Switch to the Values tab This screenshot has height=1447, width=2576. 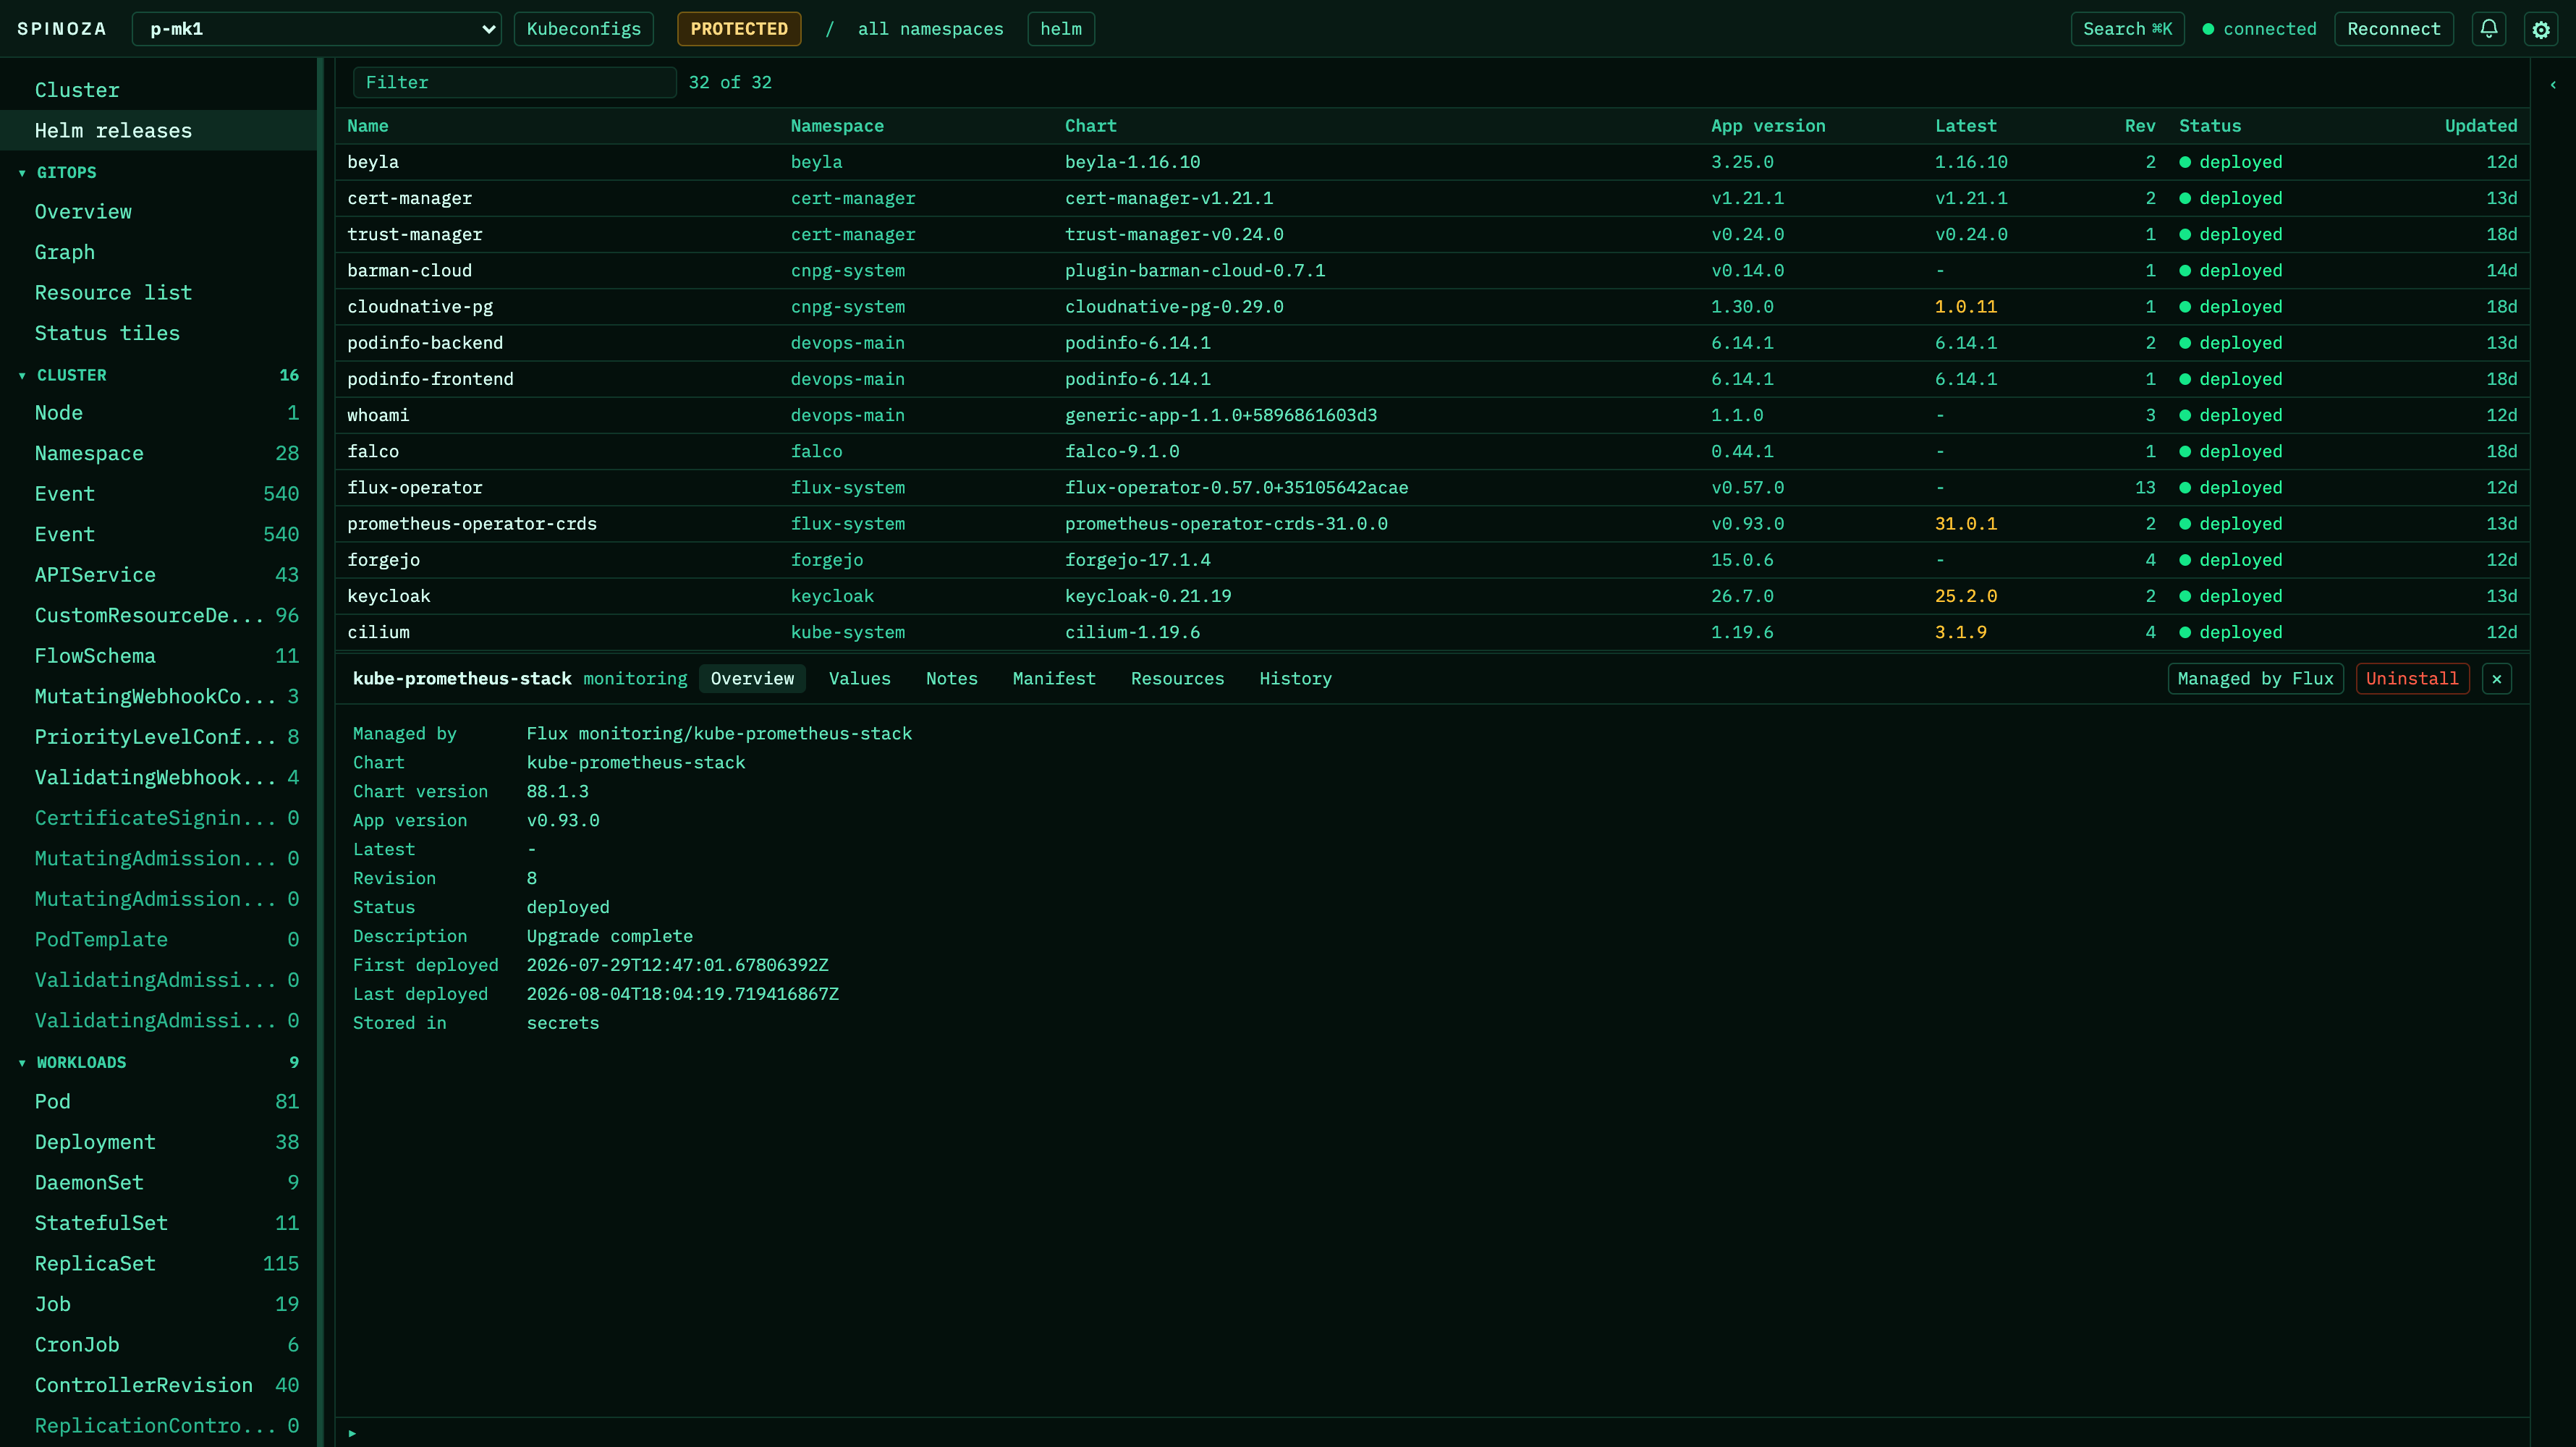tap(860, 679)
